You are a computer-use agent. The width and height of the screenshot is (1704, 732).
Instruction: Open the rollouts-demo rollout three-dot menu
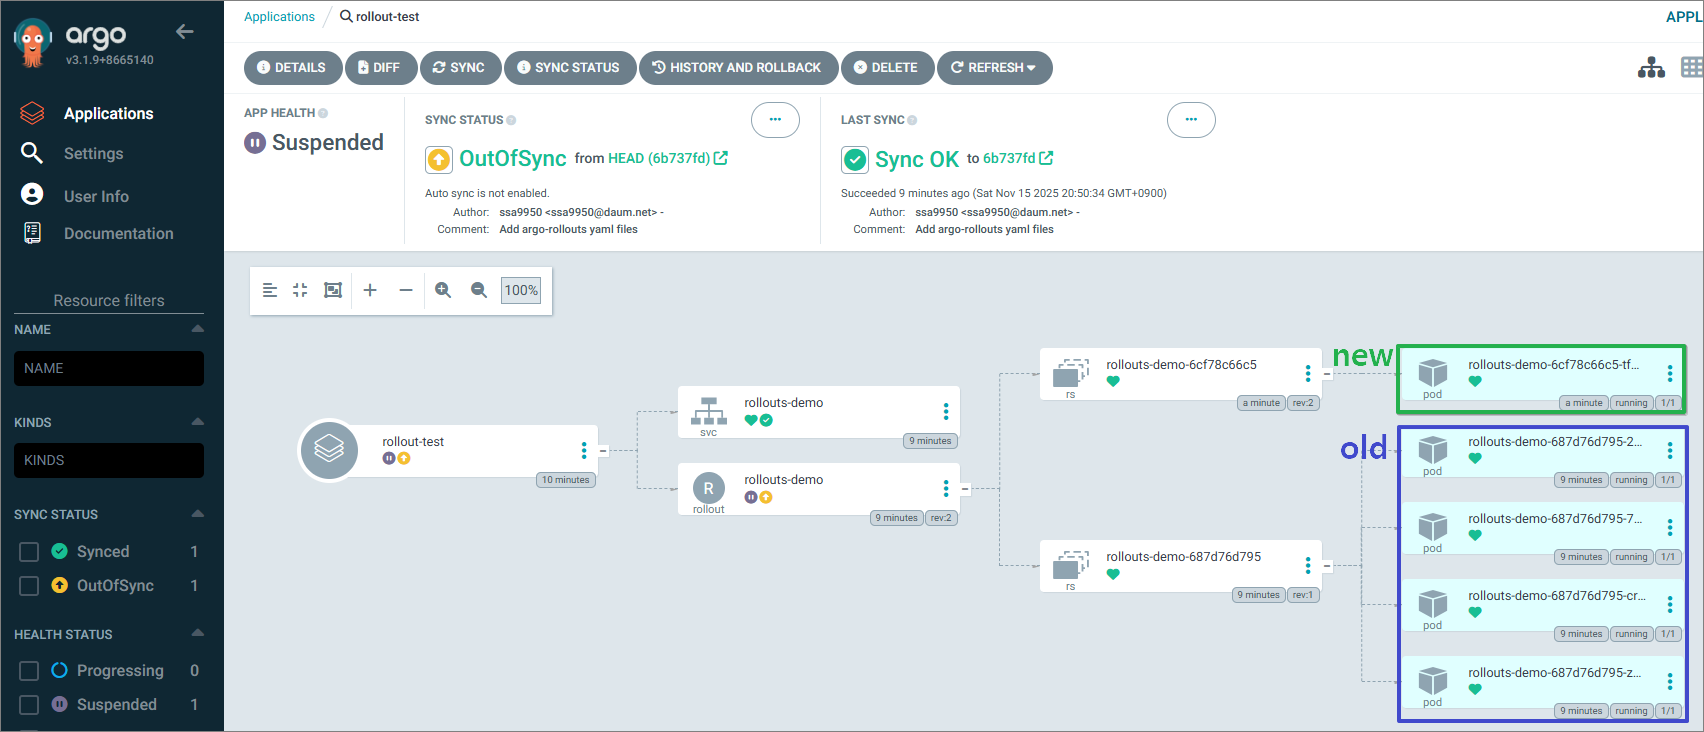point(946,489)
